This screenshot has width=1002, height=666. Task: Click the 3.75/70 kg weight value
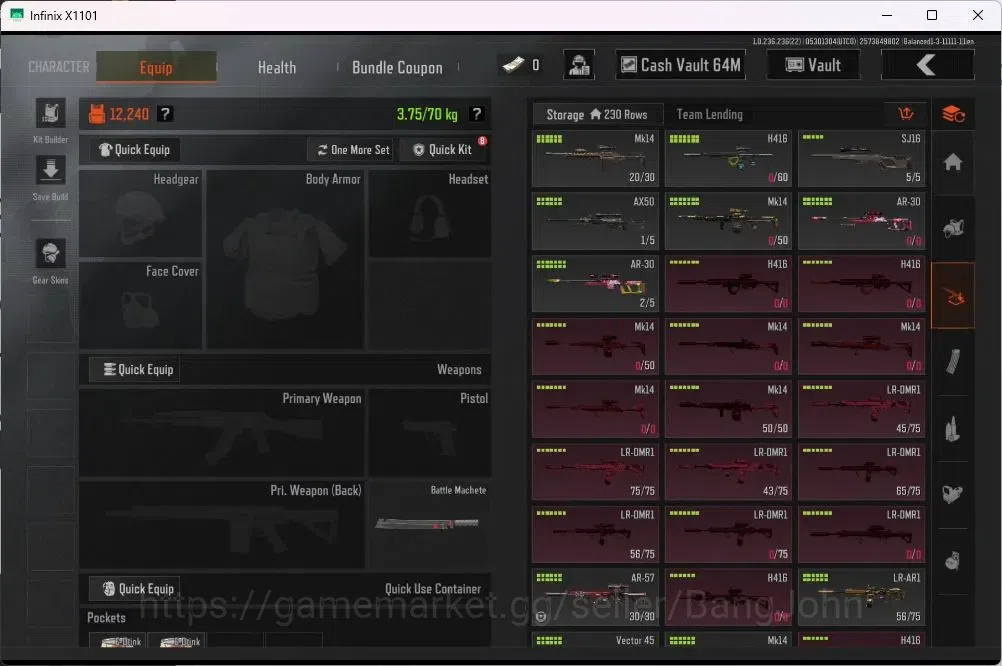coord(427,114)
